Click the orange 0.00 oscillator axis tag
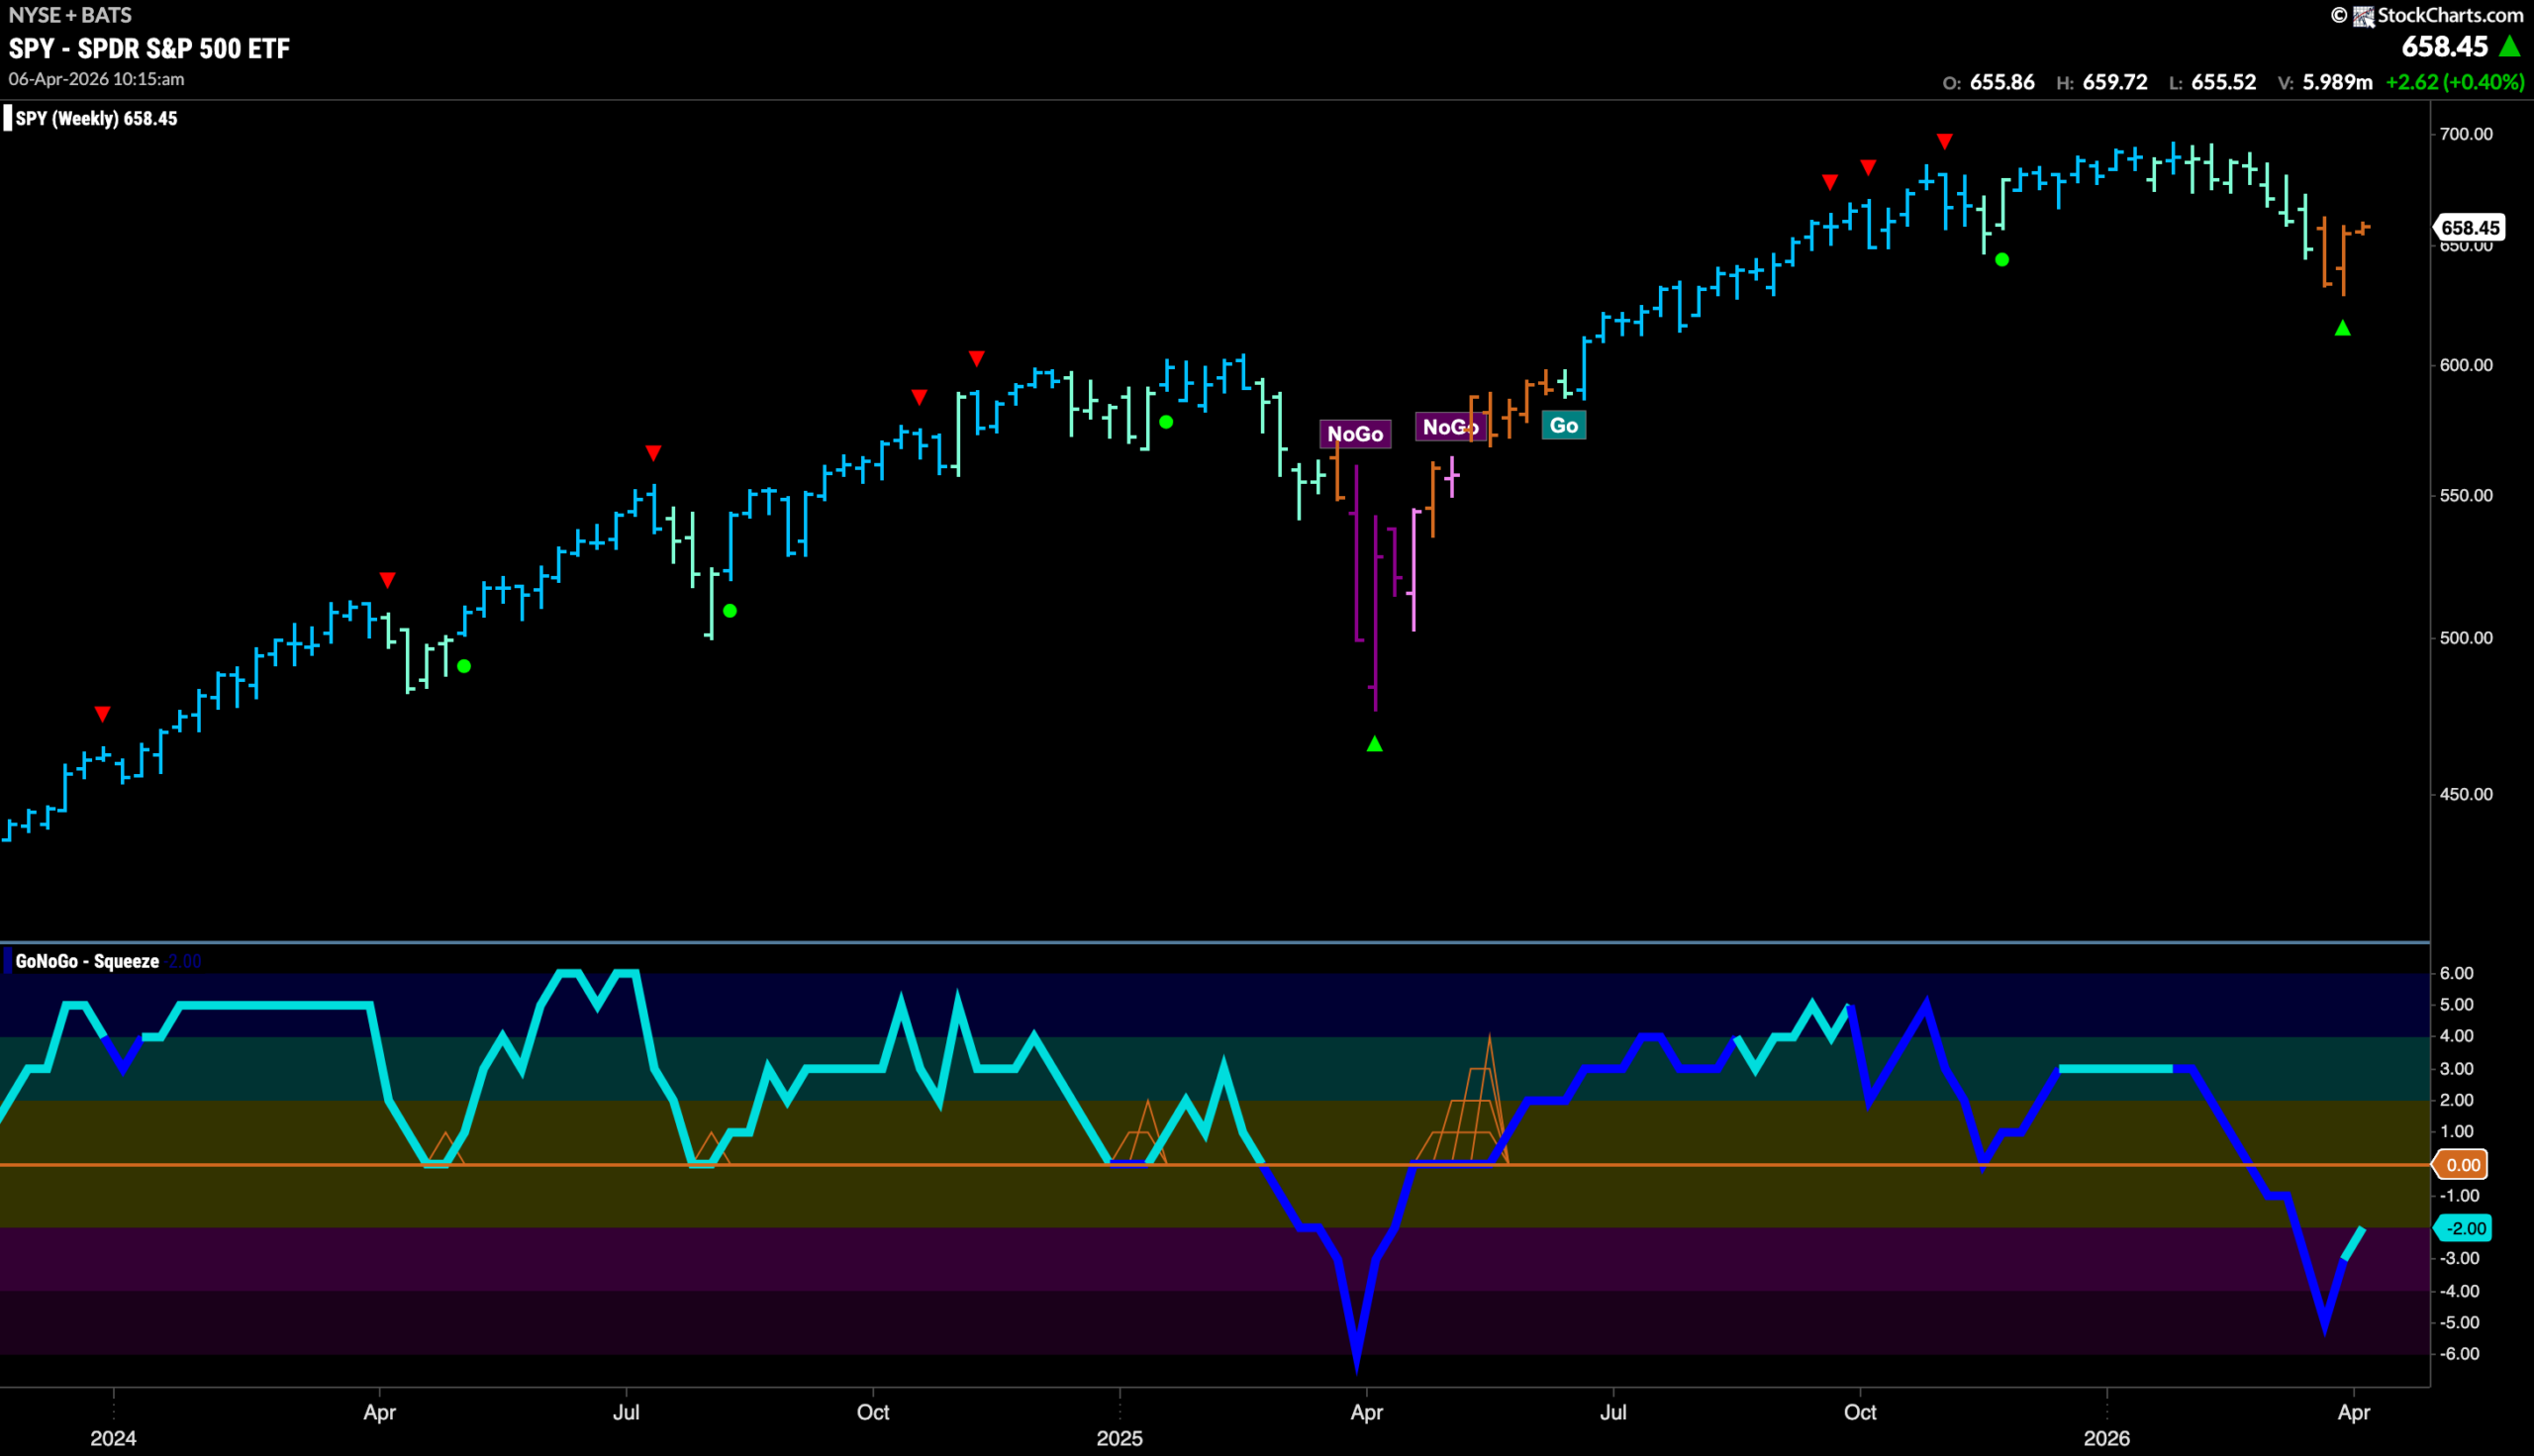The width and height of the screenshot is (2534, 1456). pyautogui.click(x=2462, y=1165)
